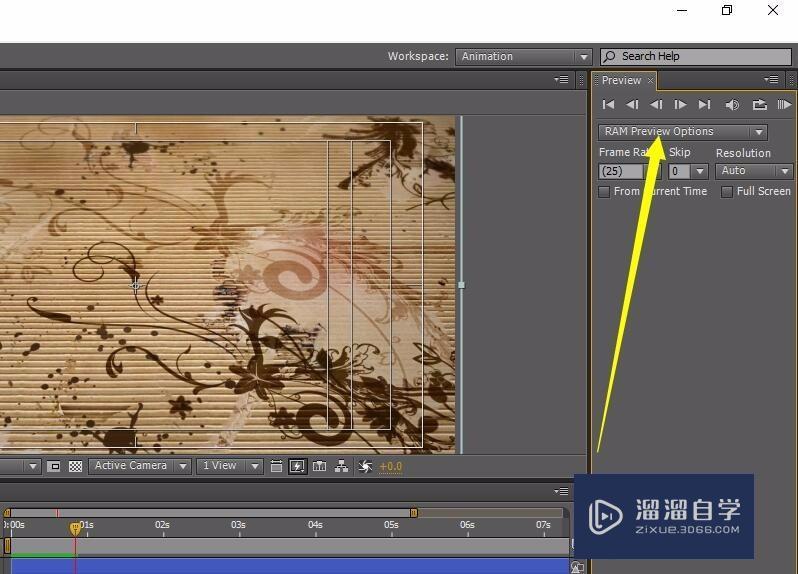Image resolution: width=798 pixels, height=574 pixels.
Task: Select the Preview panel tab
Action: click(x=621, y=80)
